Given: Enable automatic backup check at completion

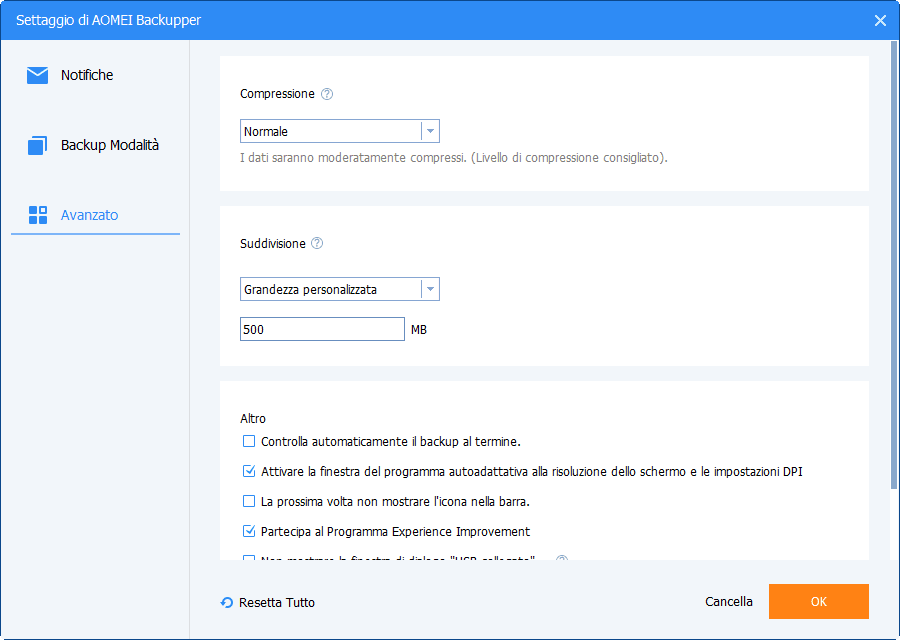Looking at the screenshot, I should [249, 441].
